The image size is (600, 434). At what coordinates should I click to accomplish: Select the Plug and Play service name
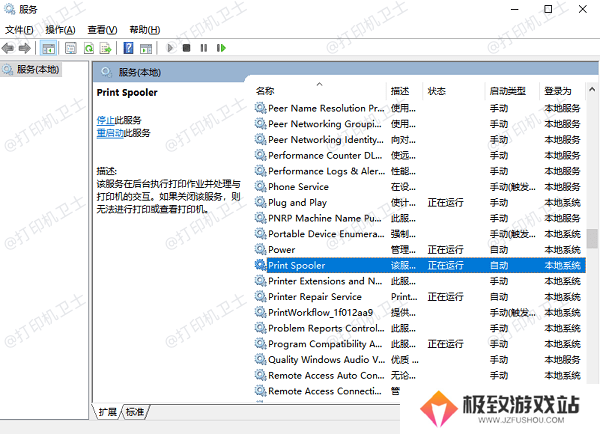[x=297, y=202]
